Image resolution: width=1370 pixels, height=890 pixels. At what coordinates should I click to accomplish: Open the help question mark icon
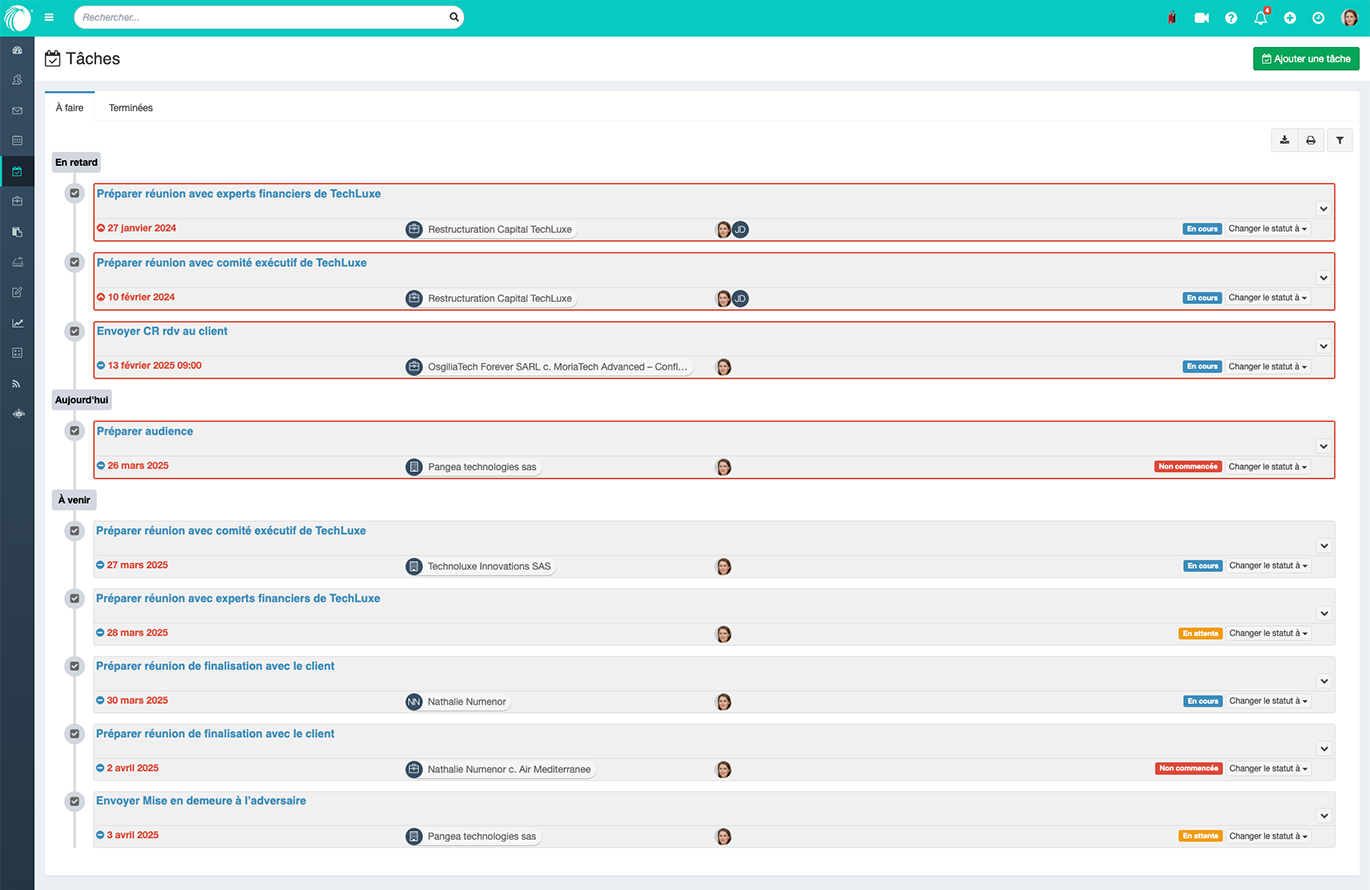[1231, 18]
